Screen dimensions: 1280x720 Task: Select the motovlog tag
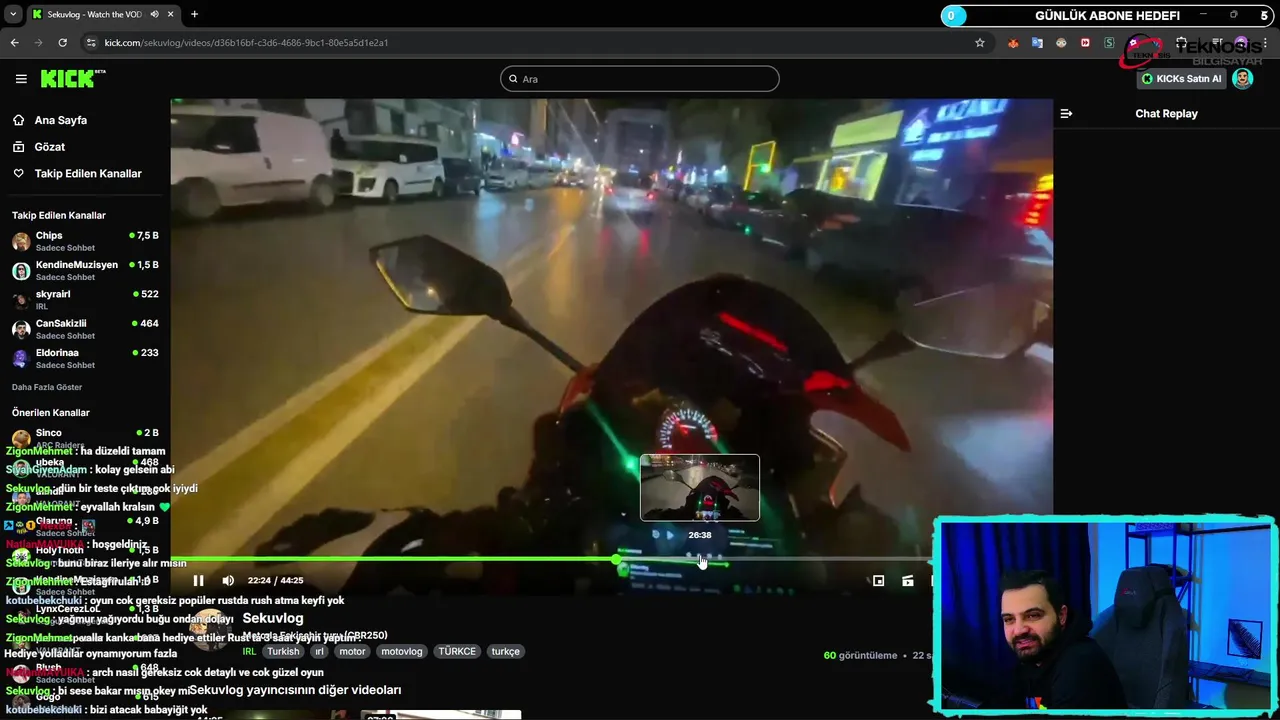[402, 651]
